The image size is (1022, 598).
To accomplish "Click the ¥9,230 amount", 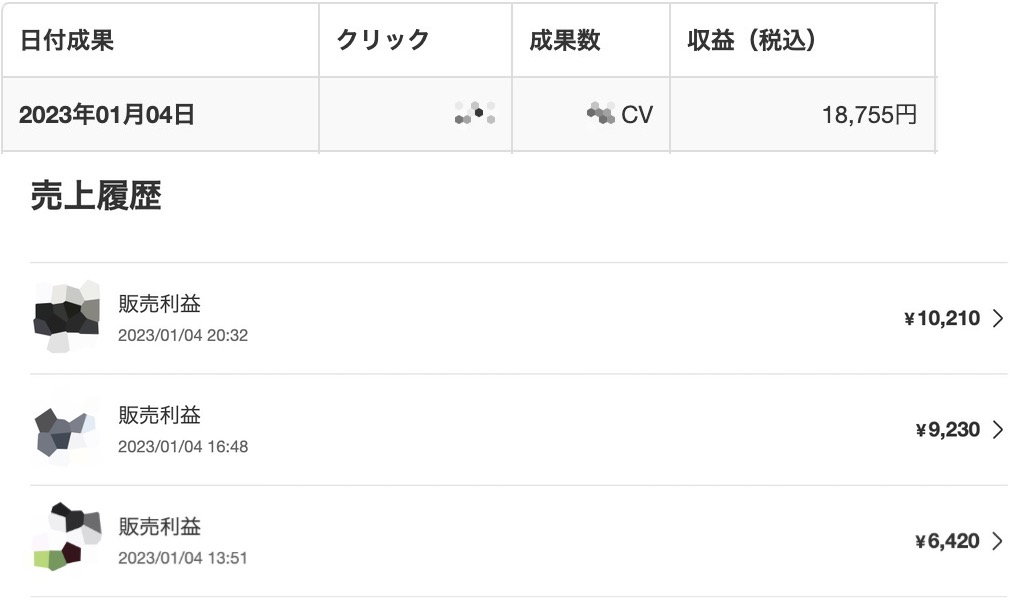I will (948, 430).
